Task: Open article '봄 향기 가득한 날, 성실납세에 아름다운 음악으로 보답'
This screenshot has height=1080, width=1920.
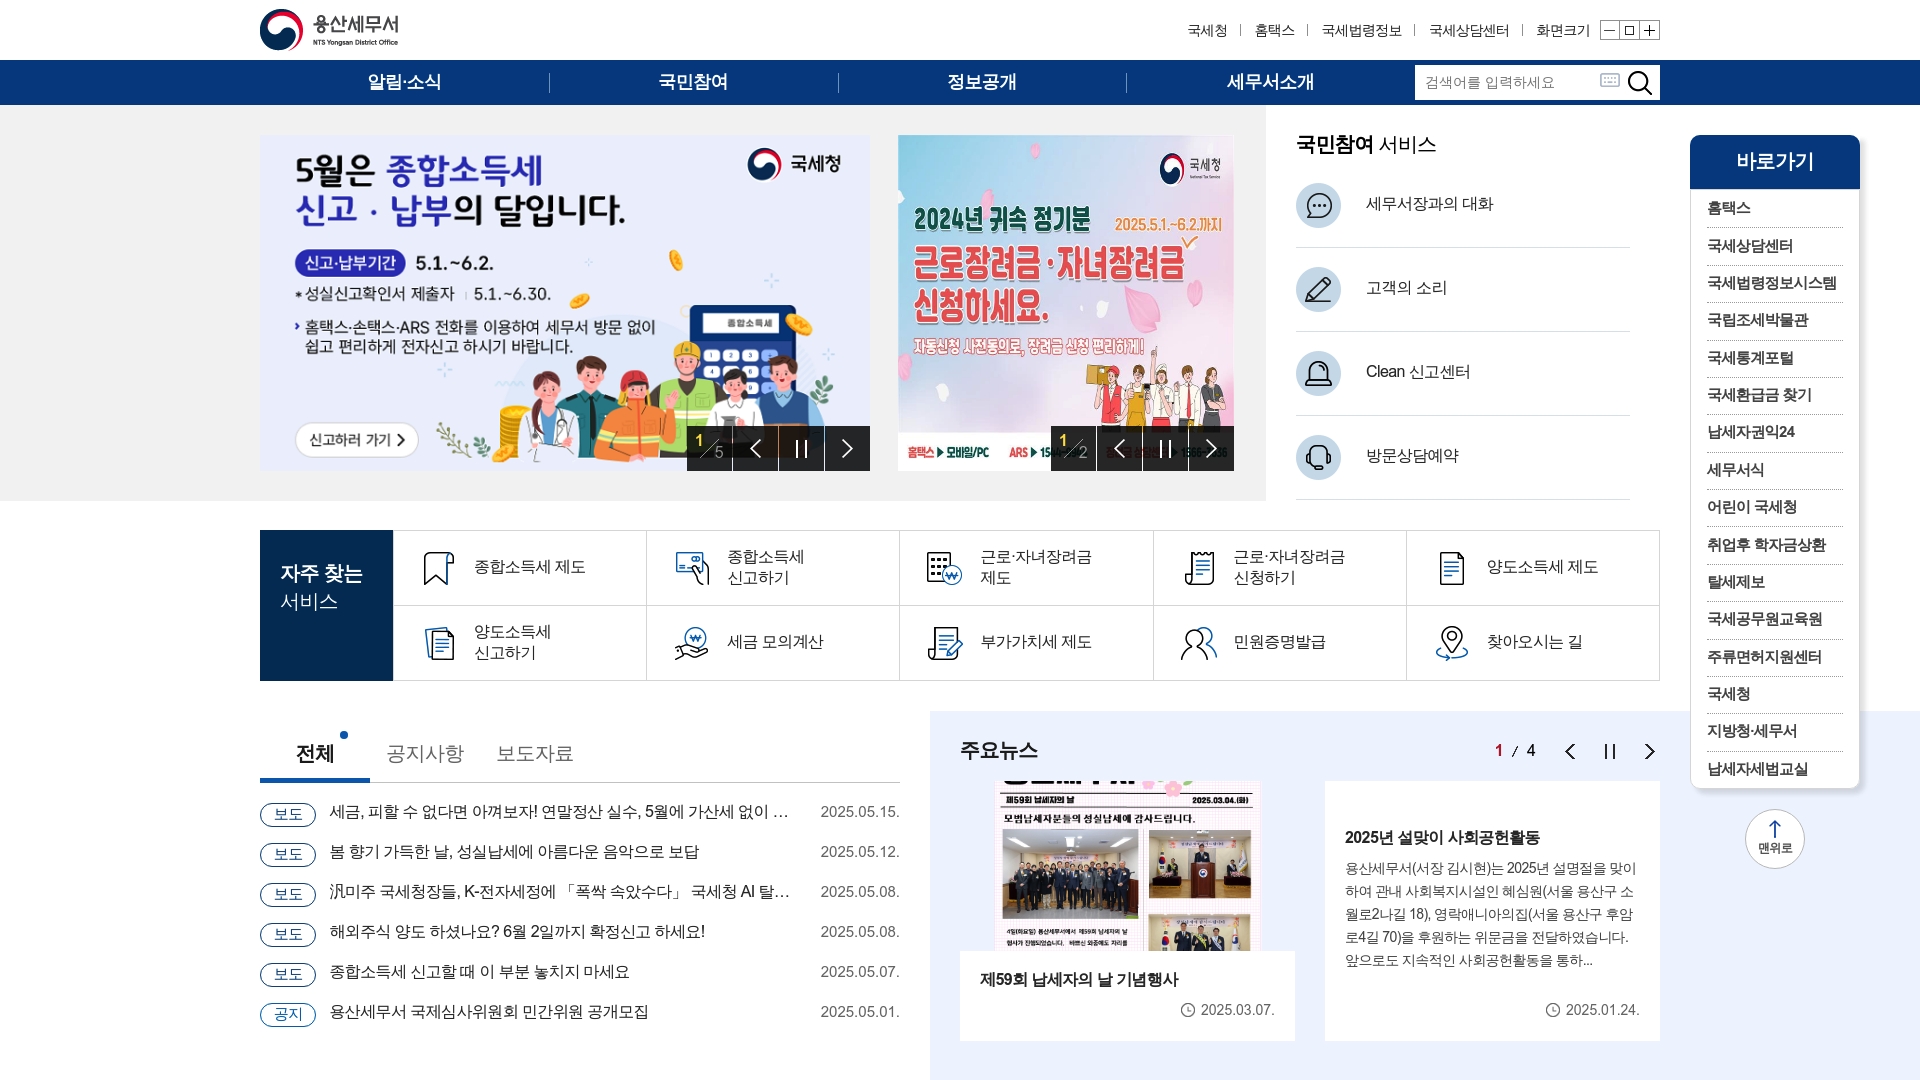Action: pos(514,853)
